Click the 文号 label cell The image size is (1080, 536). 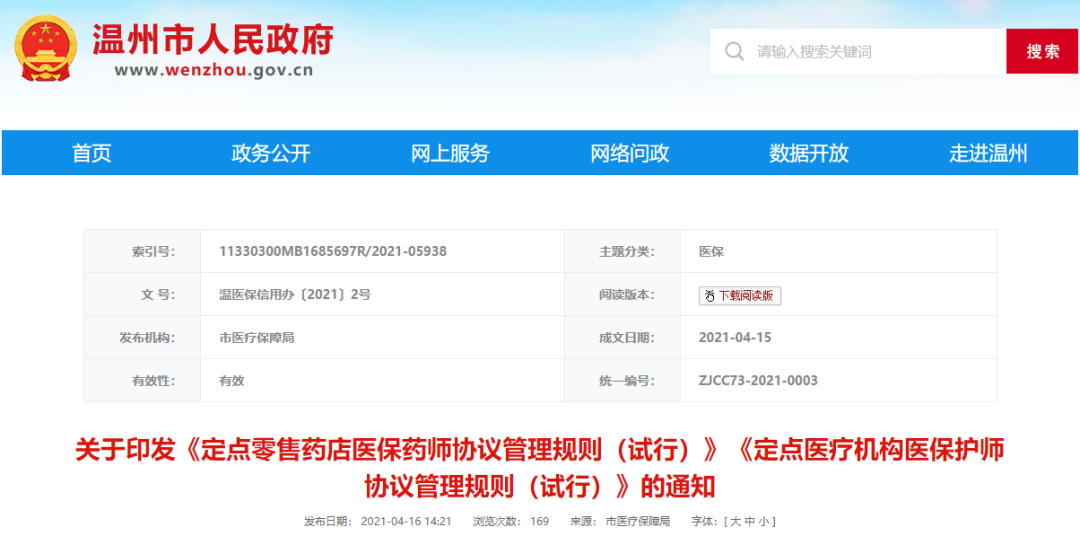[x=142, y=295]
